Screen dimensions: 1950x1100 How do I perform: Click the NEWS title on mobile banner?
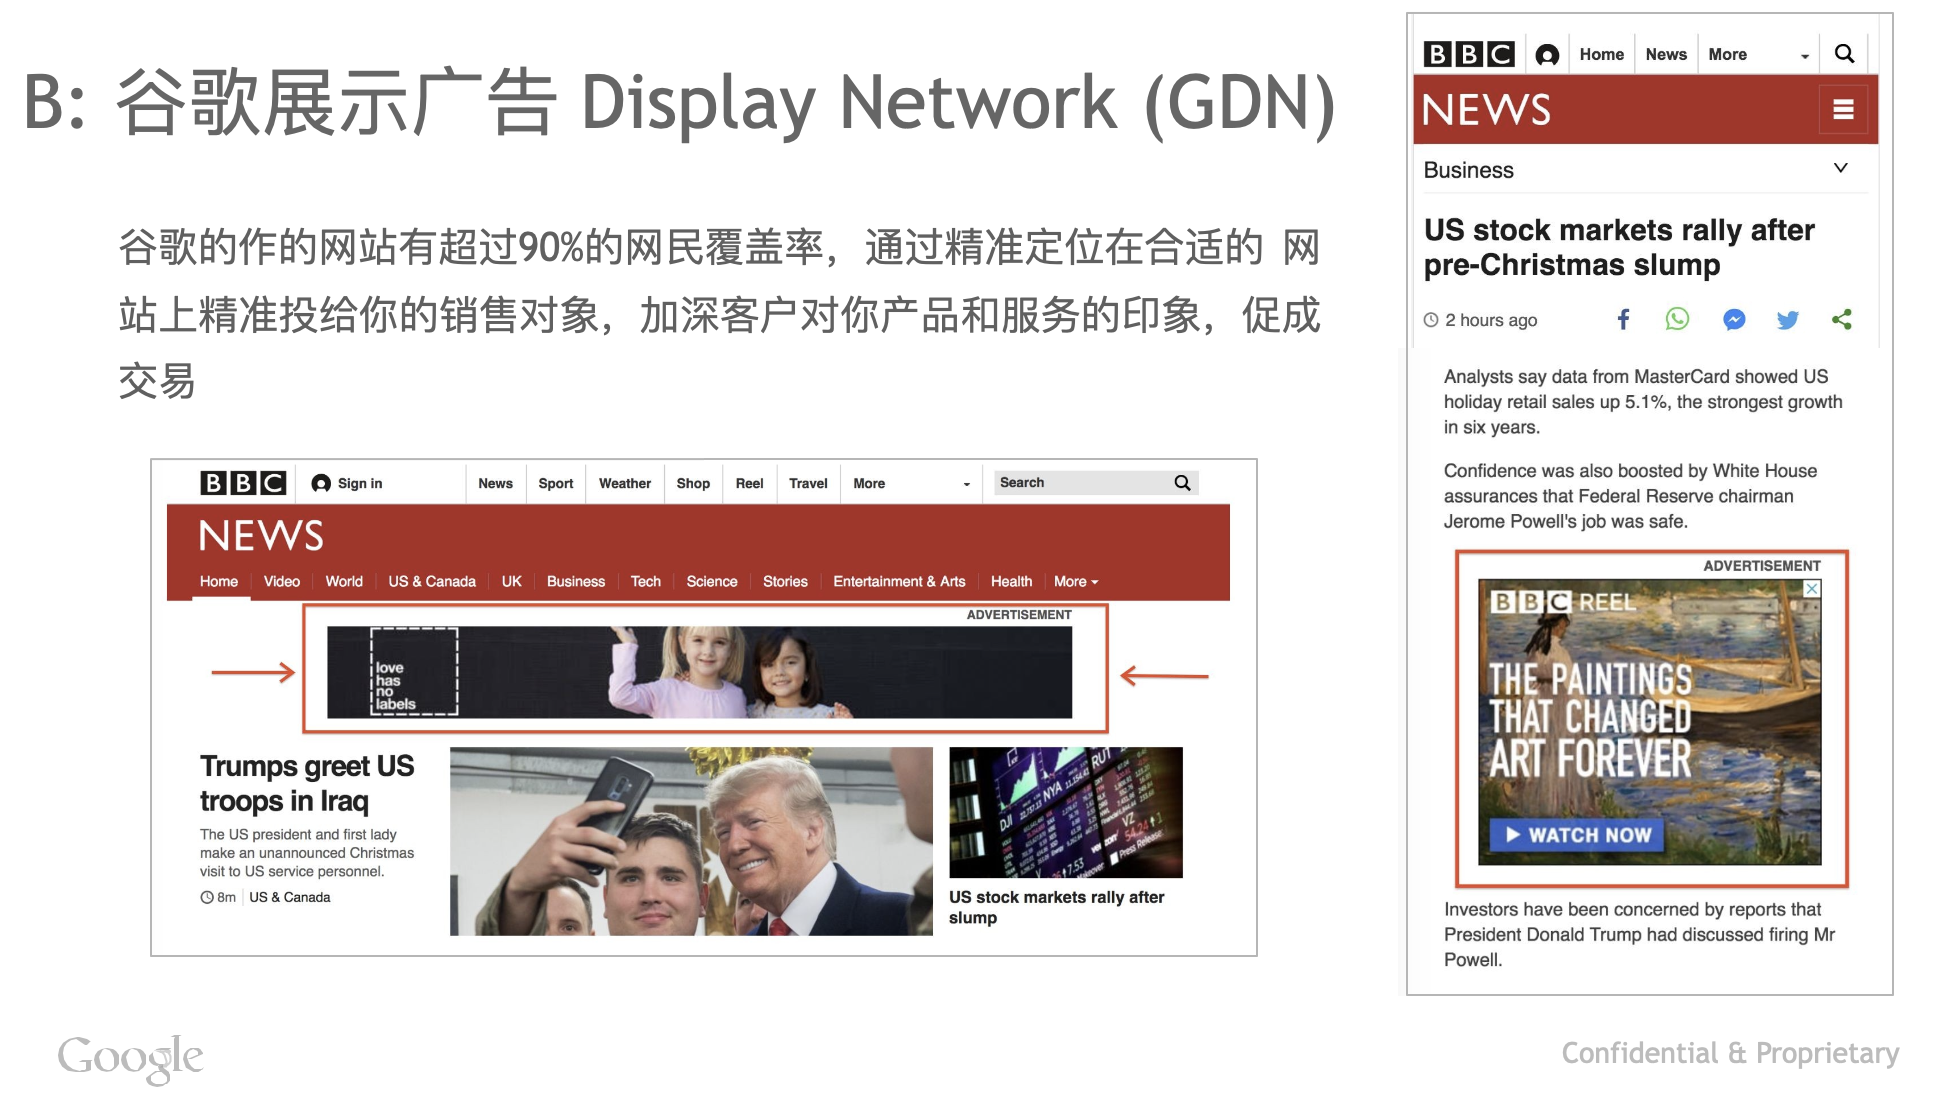point(1486,109)
